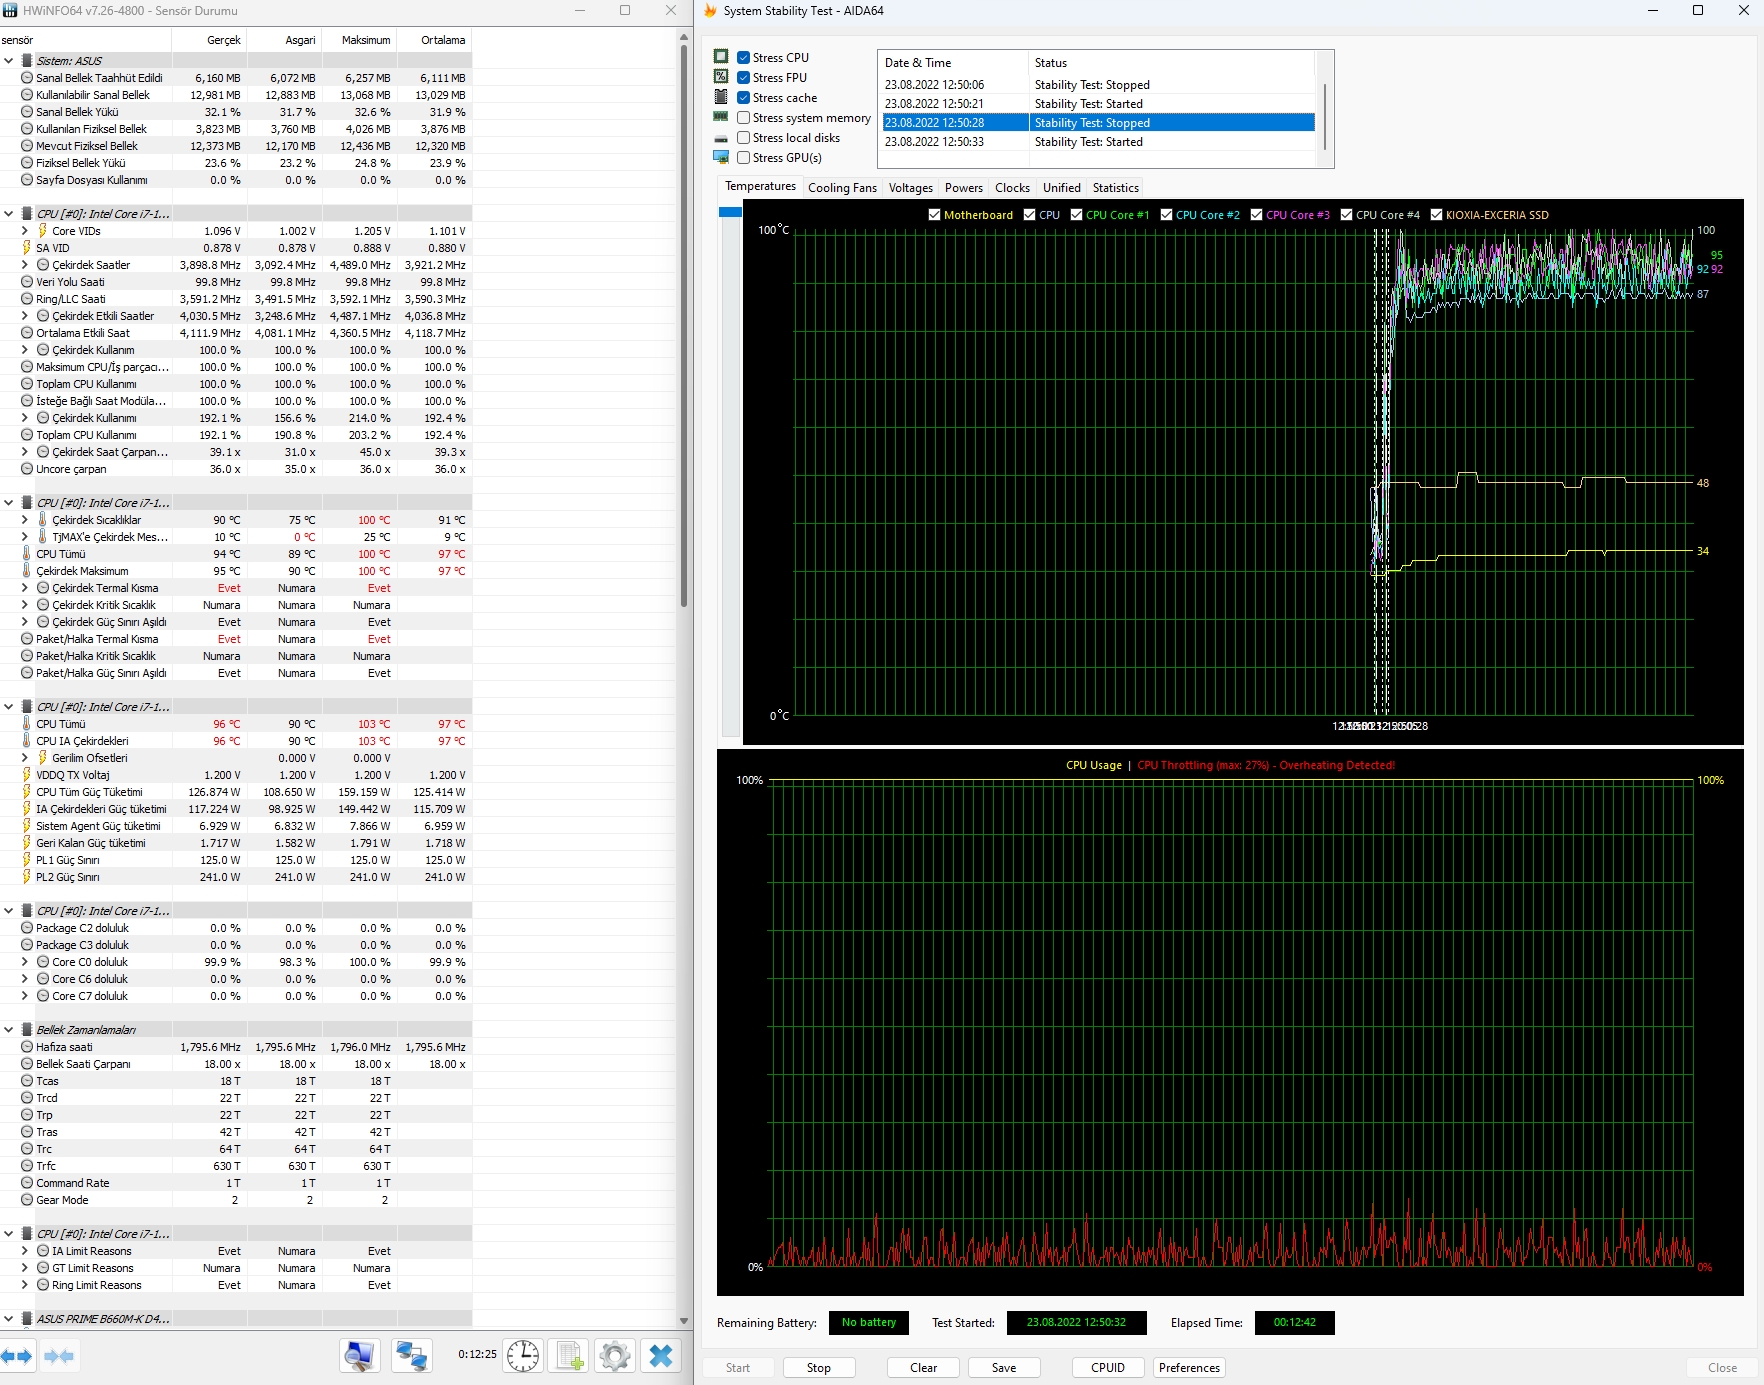The height and width of the screenshot is (1385, 1764).
Task: Toggle the KIOXIA-EXCERIA SSD graph checkbox
Action: coord(1436,215)
